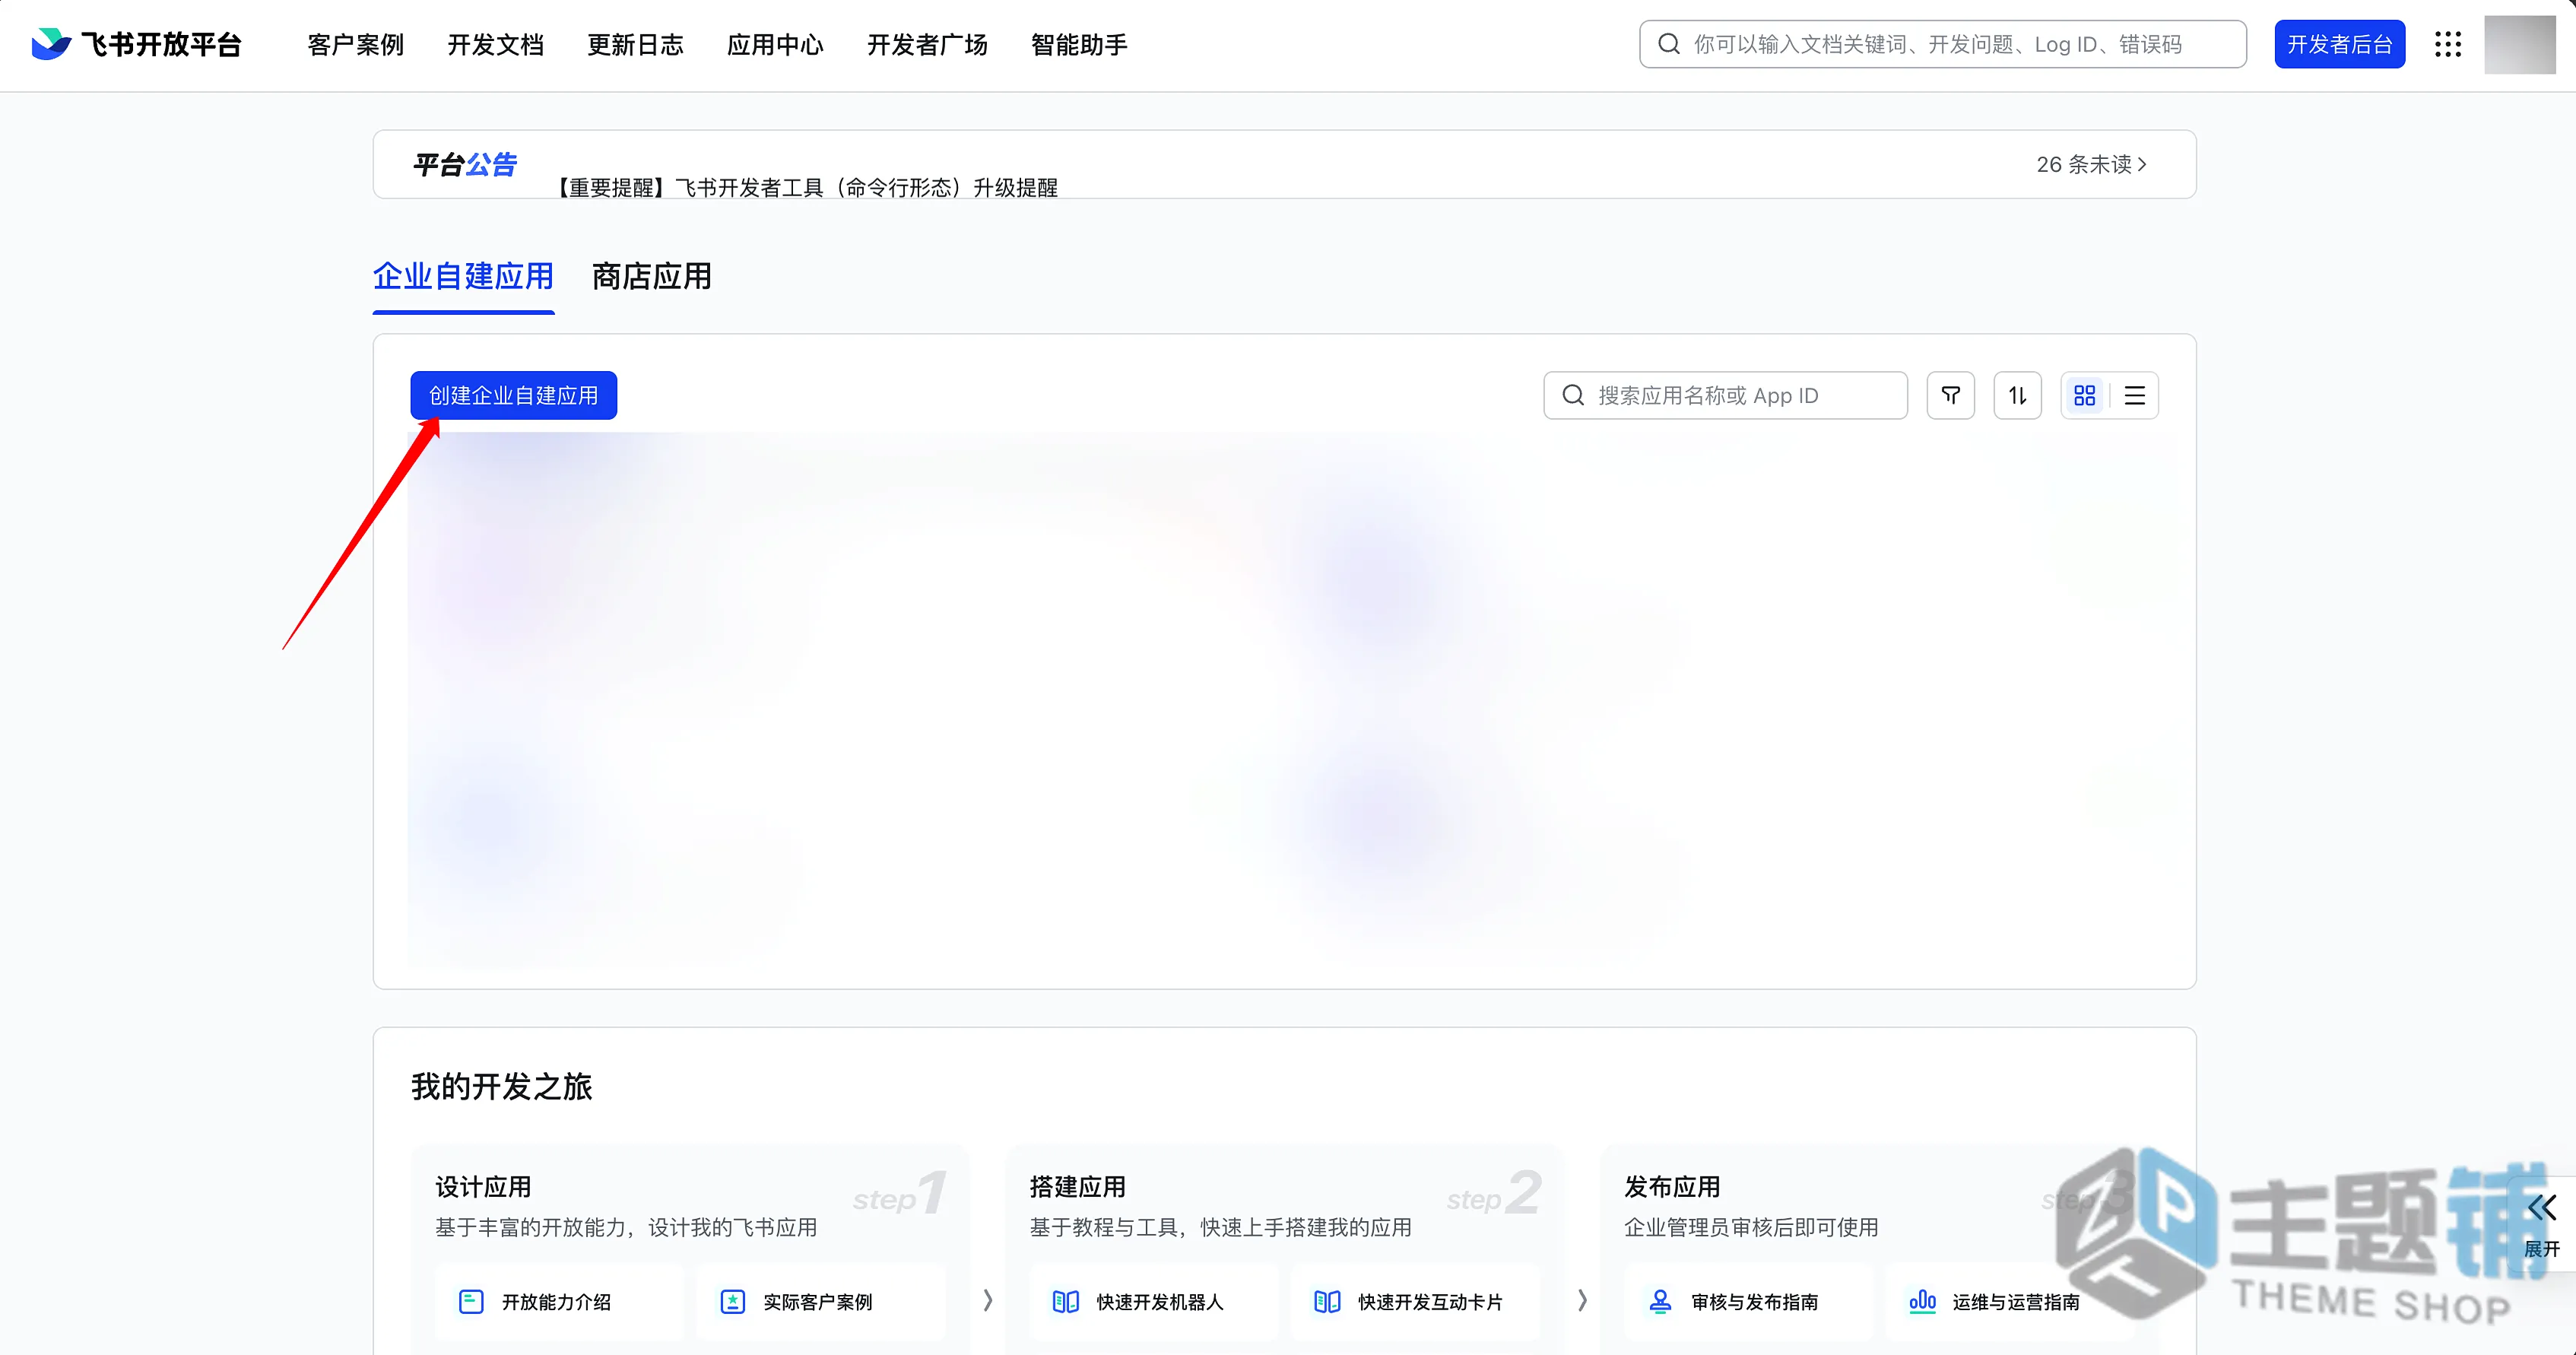This screenshot has width=2576, height=1355.
Task: Click the 设计应用 step card title
Action: (483, 1187)
